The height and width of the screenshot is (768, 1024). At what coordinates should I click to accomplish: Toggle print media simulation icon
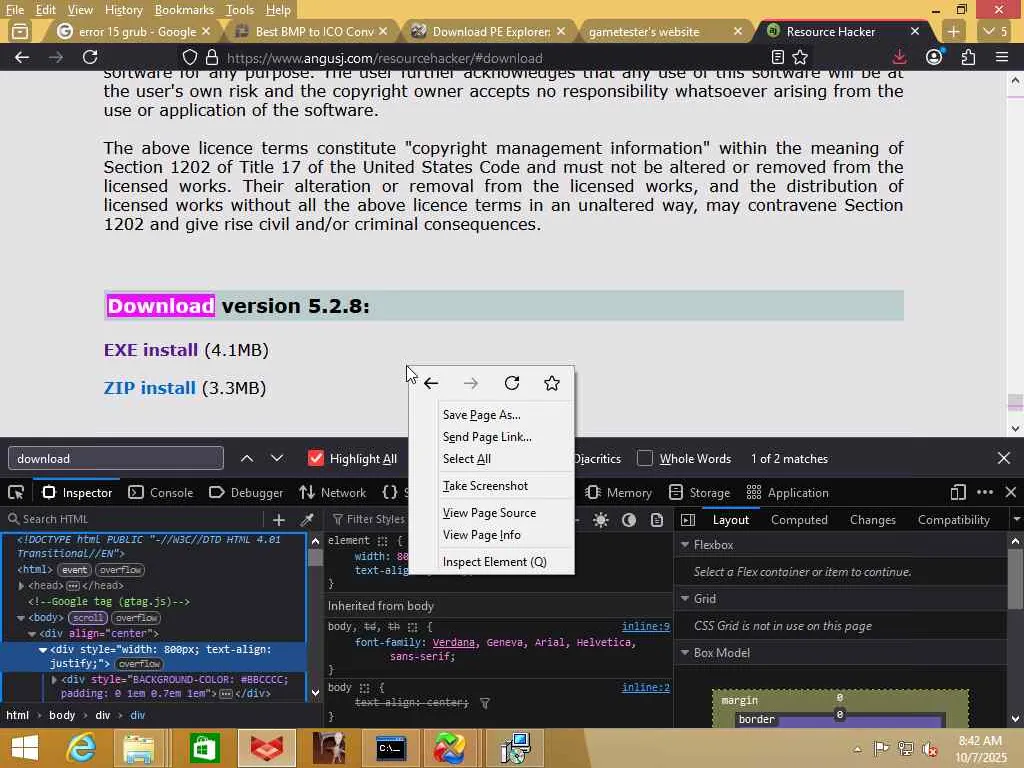tap(657, 520)
